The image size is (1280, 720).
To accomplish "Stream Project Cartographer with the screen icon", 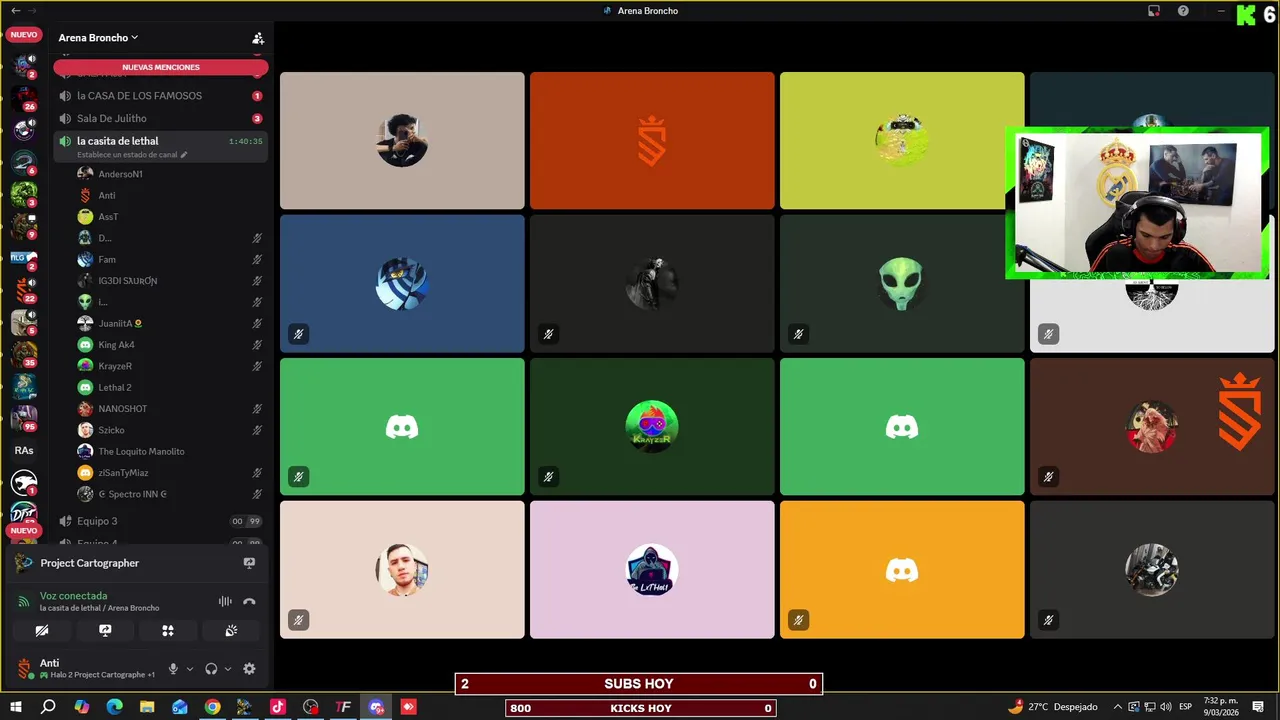I will 249,563.
